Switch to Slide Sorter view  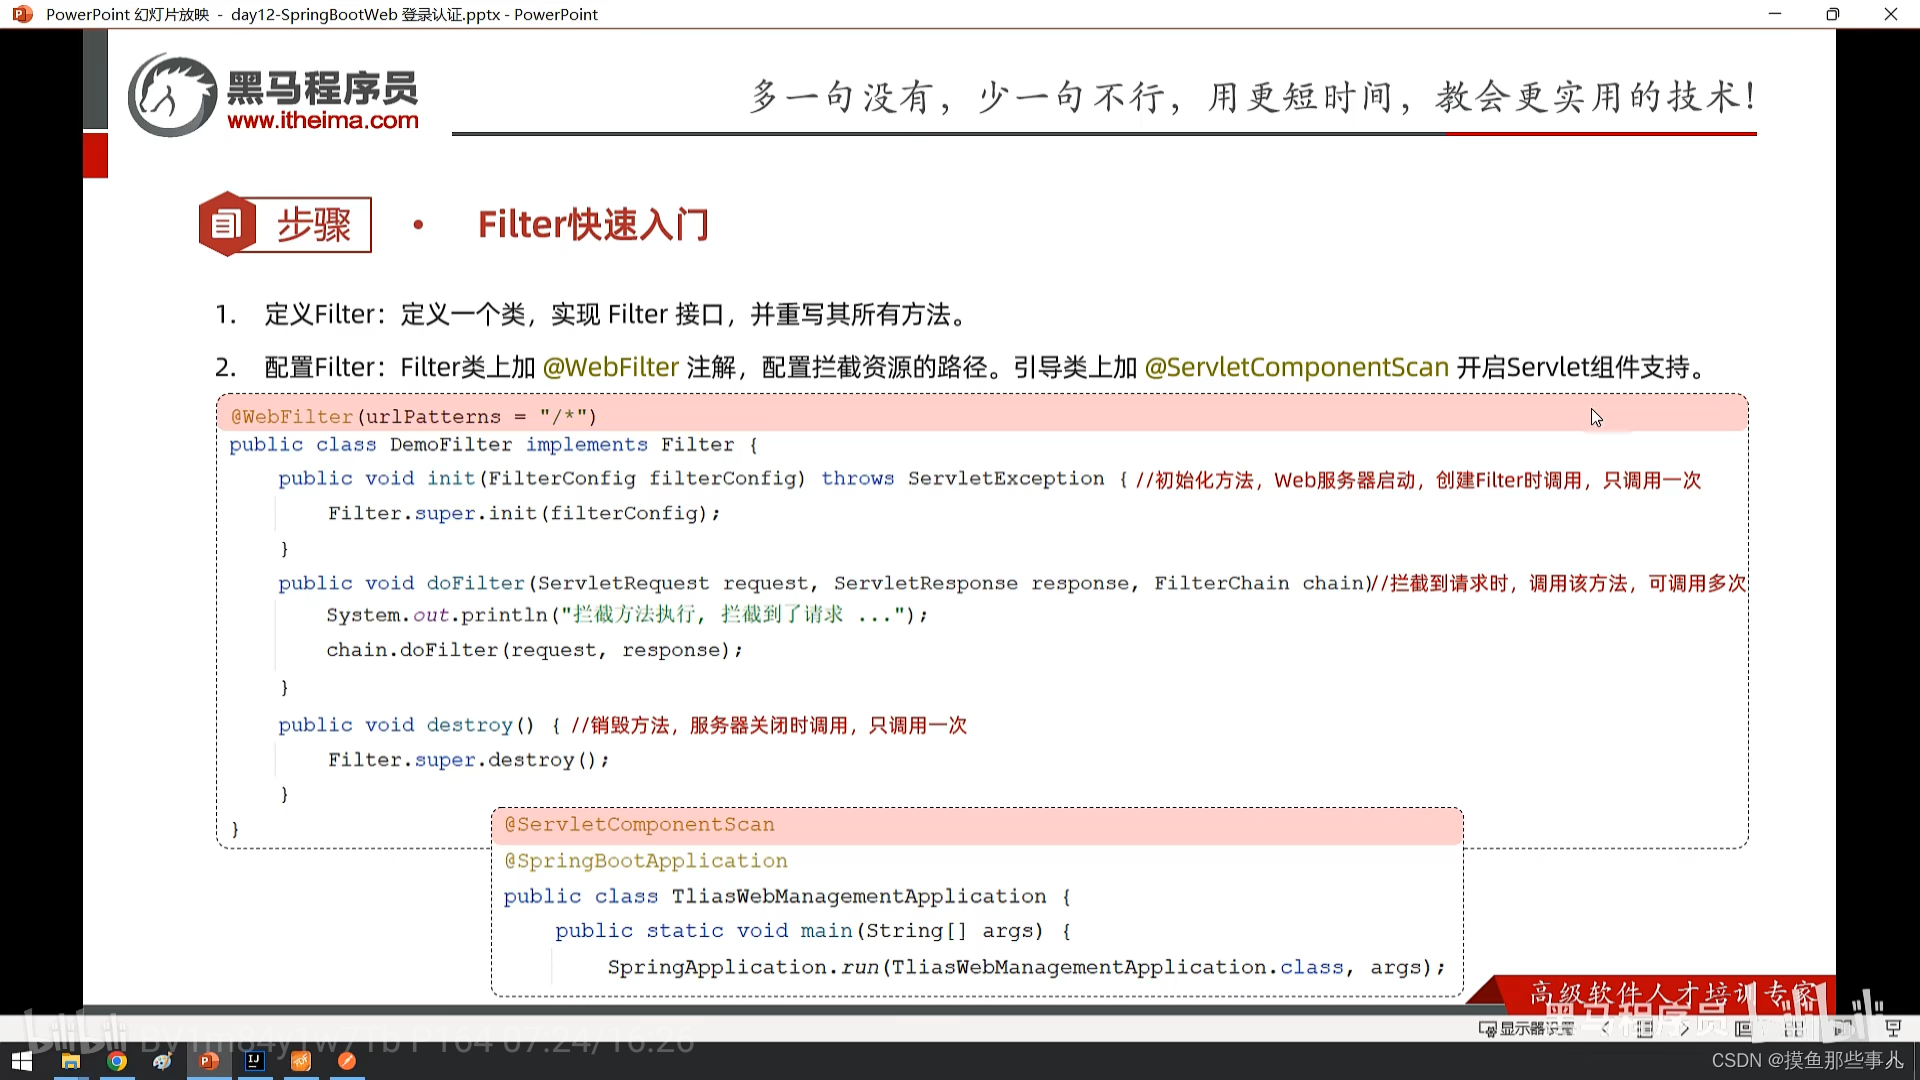click(1794, 1028)
